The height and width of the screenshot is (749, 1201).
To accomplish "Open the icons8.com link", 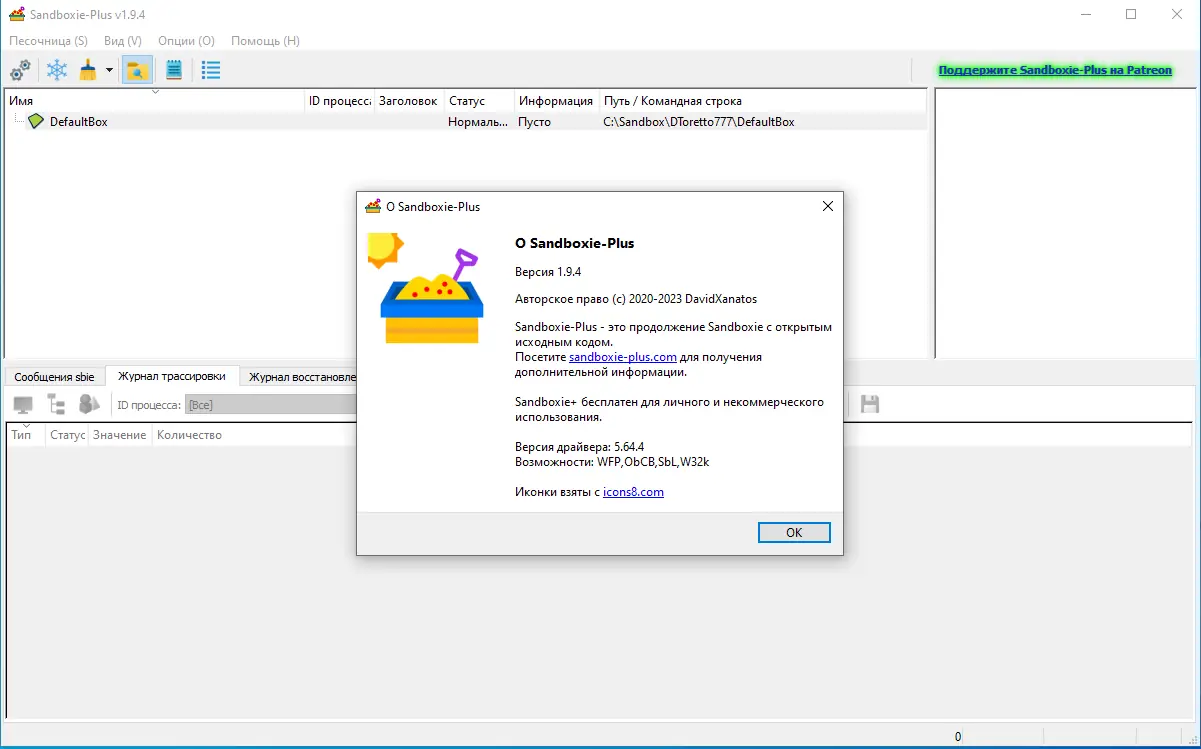I will click(633, 492).
